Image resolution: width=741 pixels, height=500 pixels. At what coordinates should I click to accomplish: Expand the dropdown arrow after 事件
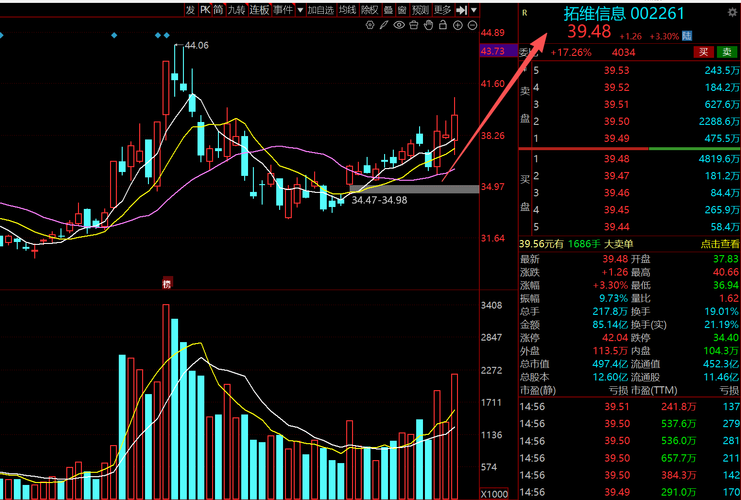point(300,10)
